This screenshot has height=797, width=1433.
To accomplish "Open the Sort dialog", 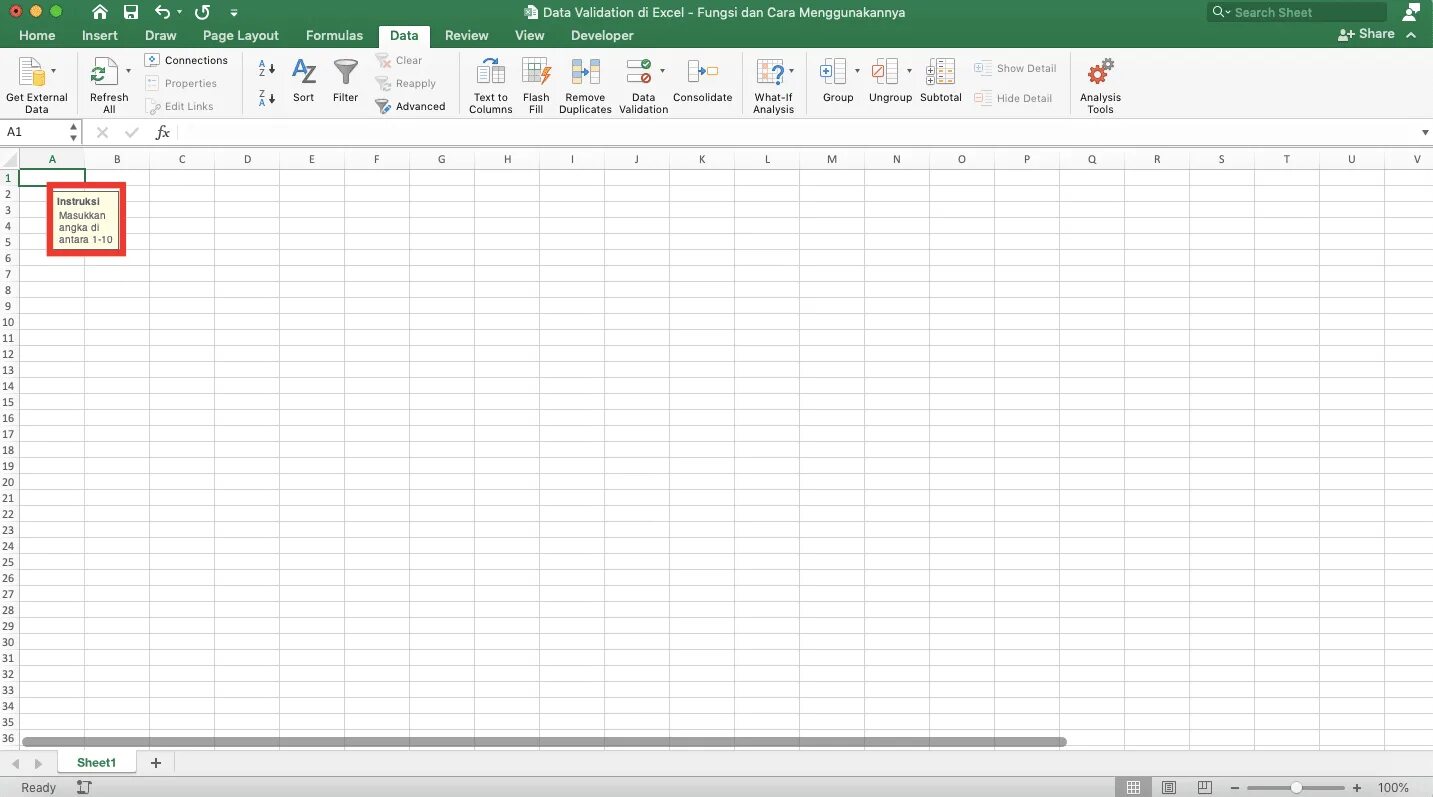I will (304, 80).
